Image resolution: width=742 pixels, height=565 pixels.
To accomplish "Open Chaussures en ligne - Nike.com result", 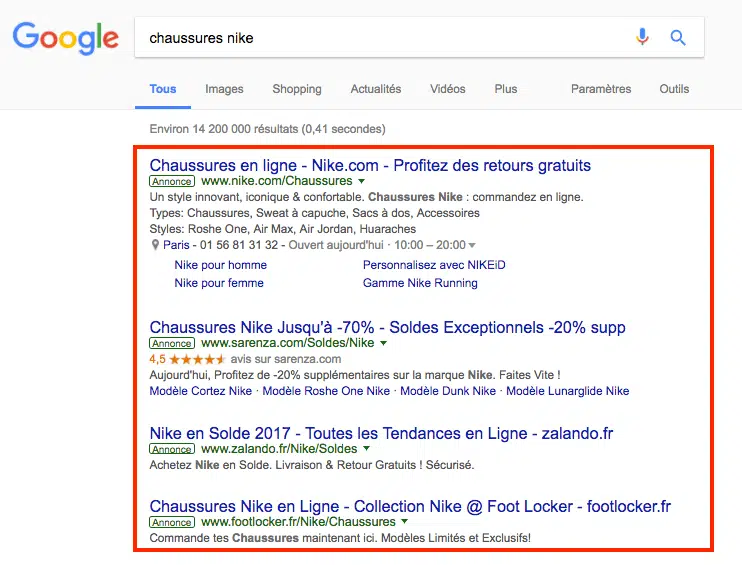I will click(x=370, y=165).
